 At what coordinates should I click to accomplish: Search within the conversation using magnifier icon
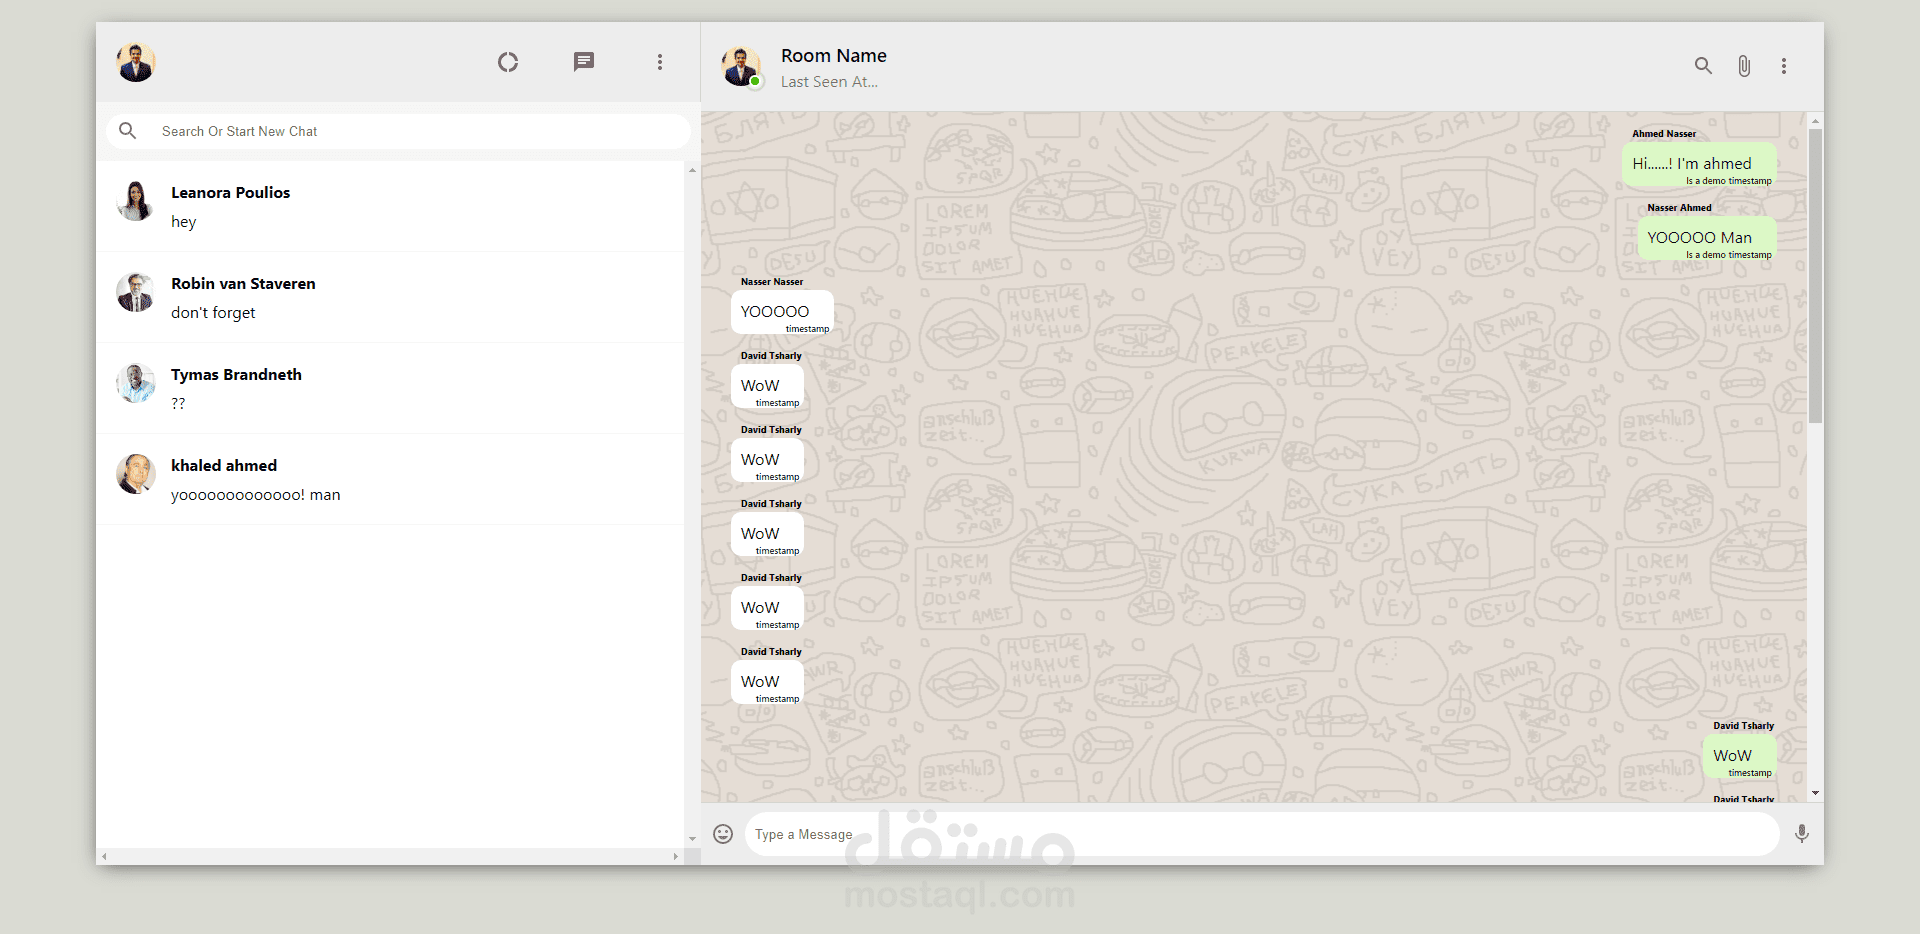1703,66
